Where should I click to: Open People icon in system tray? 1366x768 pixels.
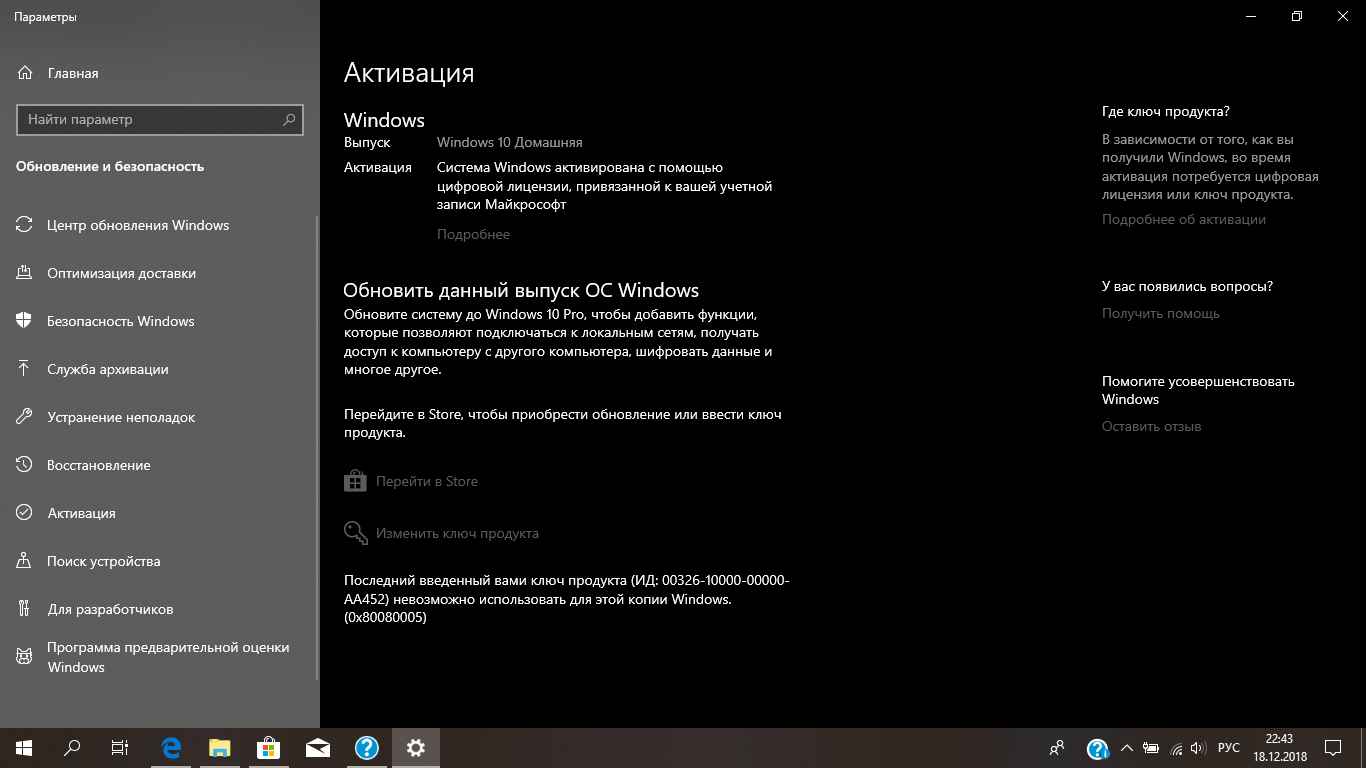point(1057,748)
